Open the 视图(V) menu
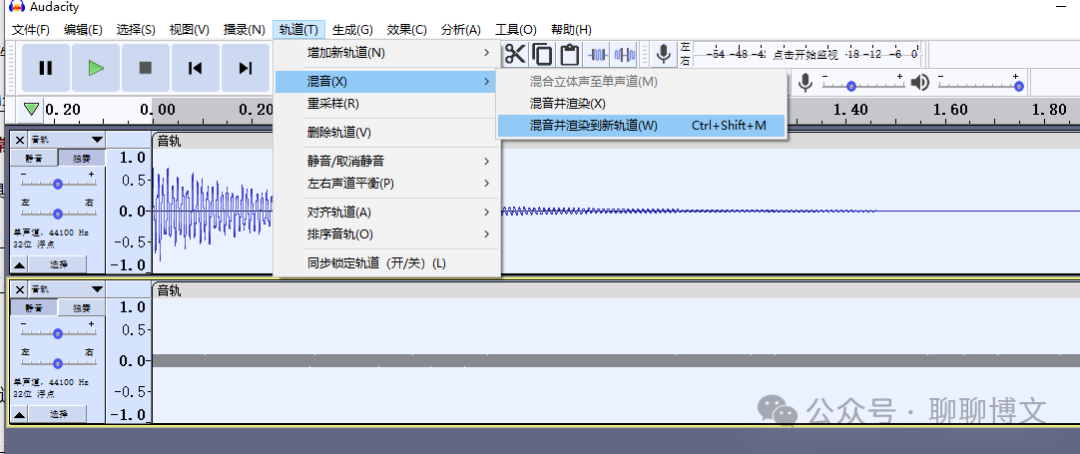This screenshot has width=1080, height=454. pos(189,30)
